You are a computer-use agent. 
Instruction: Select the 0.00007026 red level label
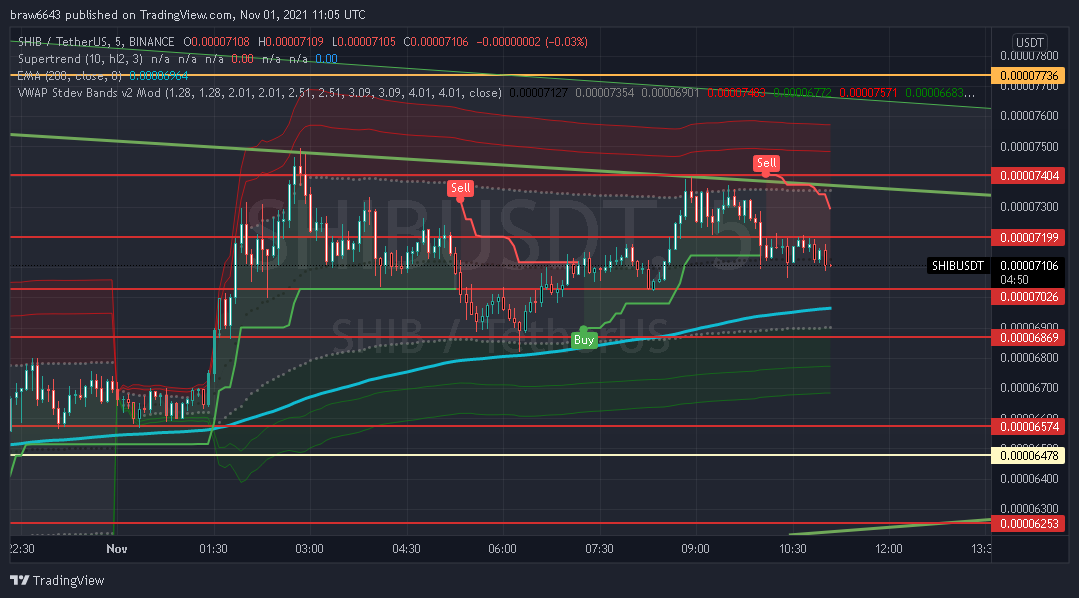(1028, 297)
